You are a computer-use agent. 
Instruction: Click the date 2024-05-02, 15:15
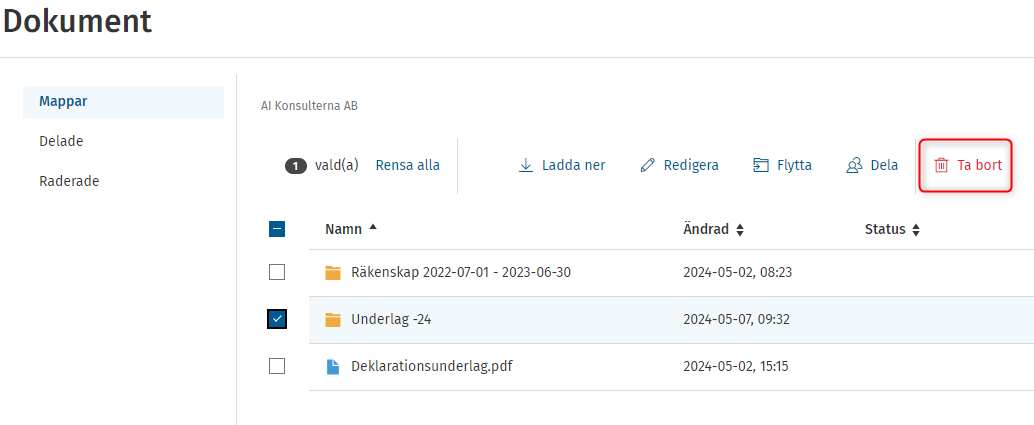click(736, 366)
